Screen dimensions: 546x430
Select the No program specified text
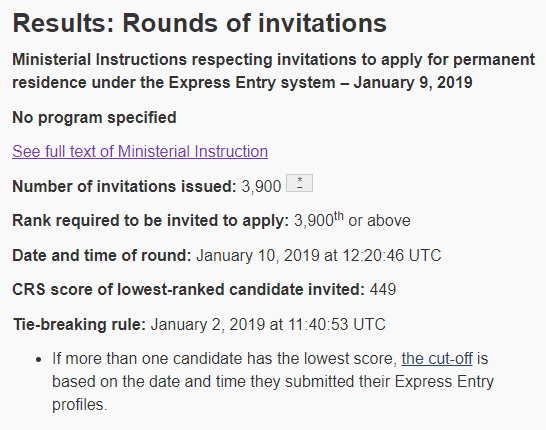point(94,118)
